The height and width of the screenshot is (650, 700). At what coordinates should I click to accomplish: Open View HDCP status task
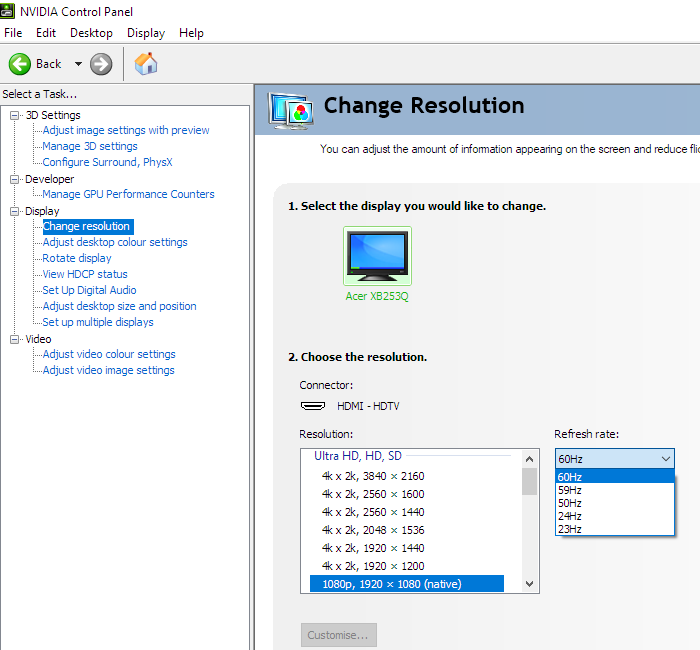pos(85,274)
